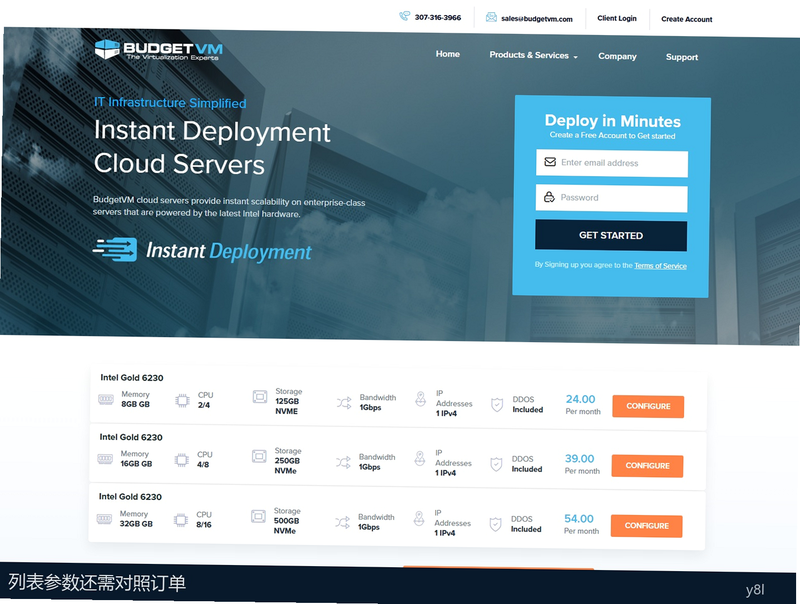Click the storage icon for 125GB NVME
The width and height of the screenshot is (800, 604).
coord(260,396)
